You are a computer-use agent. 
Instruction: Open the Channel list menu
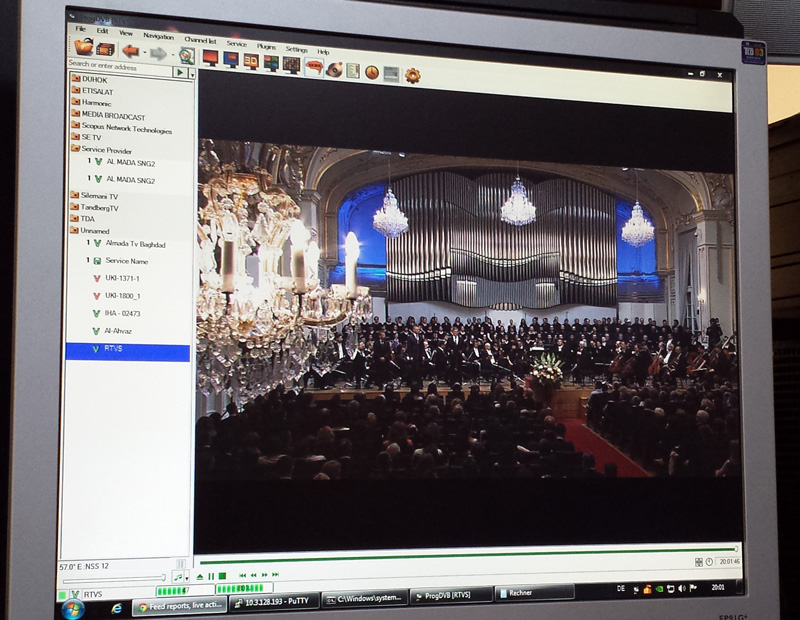[x=199, y=40]
